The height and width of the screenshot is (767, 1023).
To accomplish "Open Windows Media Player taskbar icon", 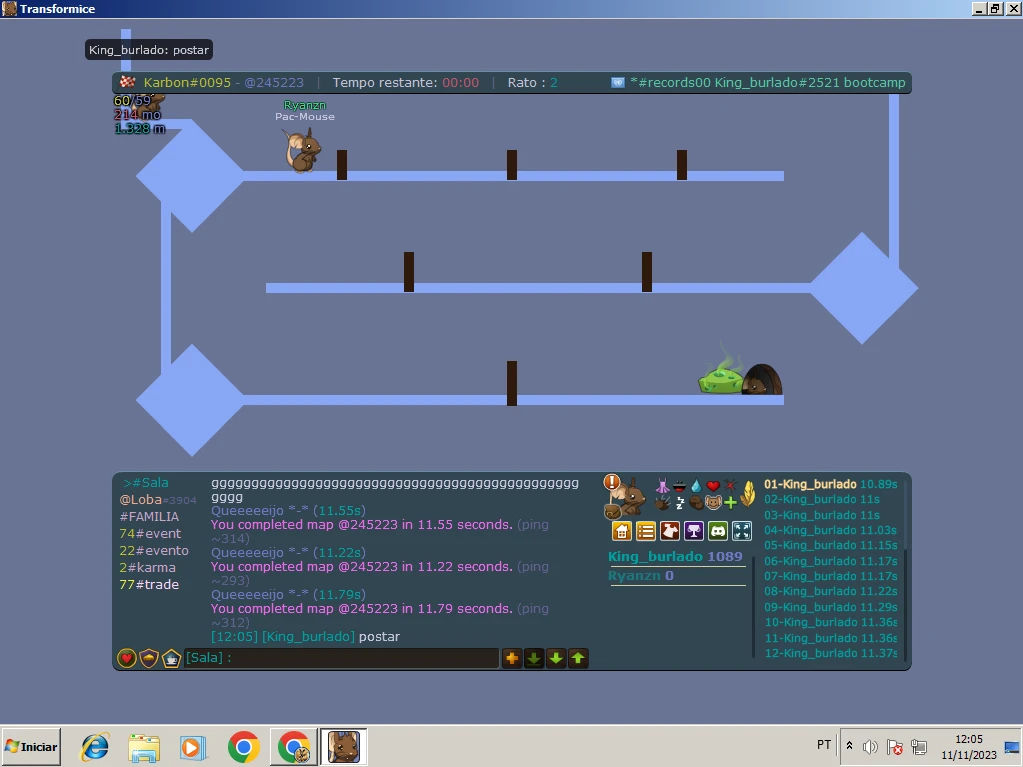I will pos(192,747).
